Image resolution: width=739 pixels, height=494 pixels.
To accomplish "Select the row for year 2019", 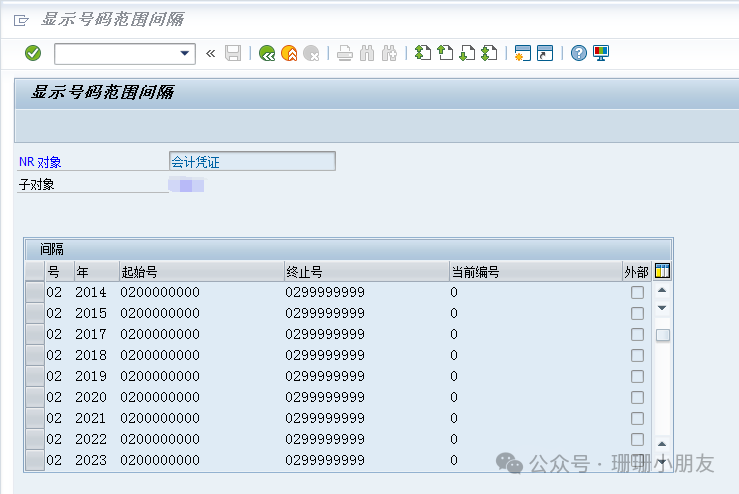I will click(35, 377).
